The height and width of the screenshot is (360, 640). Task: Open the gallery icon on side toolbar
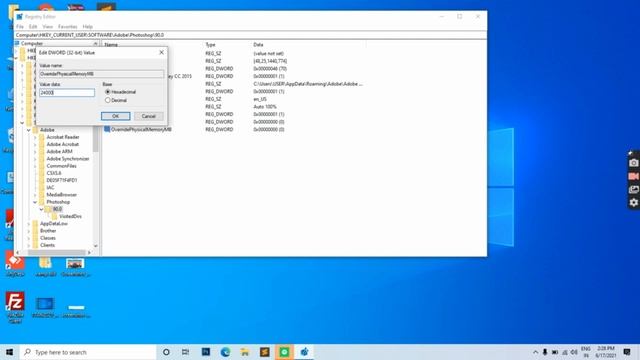pos(633,189)
